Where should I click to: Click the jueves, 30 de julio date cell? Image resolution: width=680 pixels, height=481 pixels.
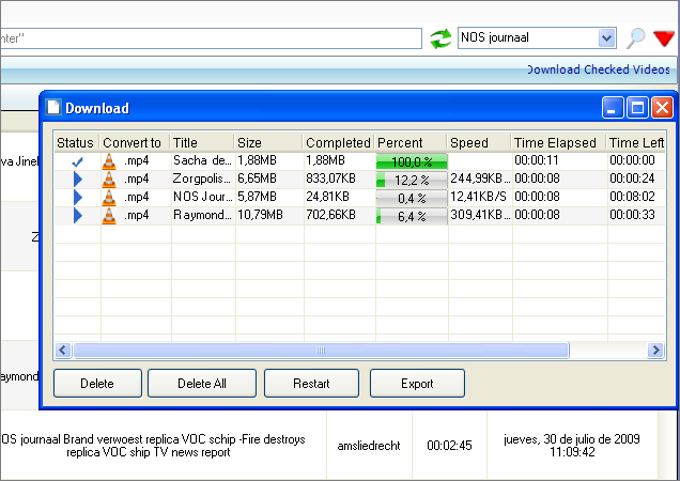[x=572, y=445]
